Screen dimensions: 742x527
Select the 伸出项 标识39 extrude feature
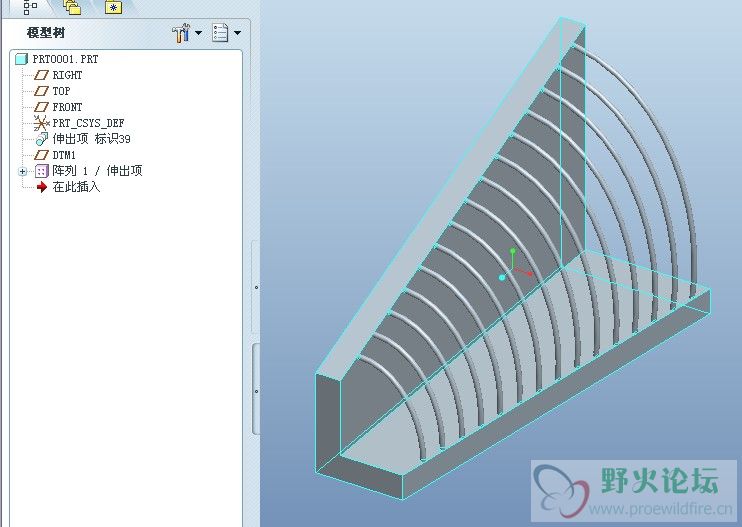point(91,139)
